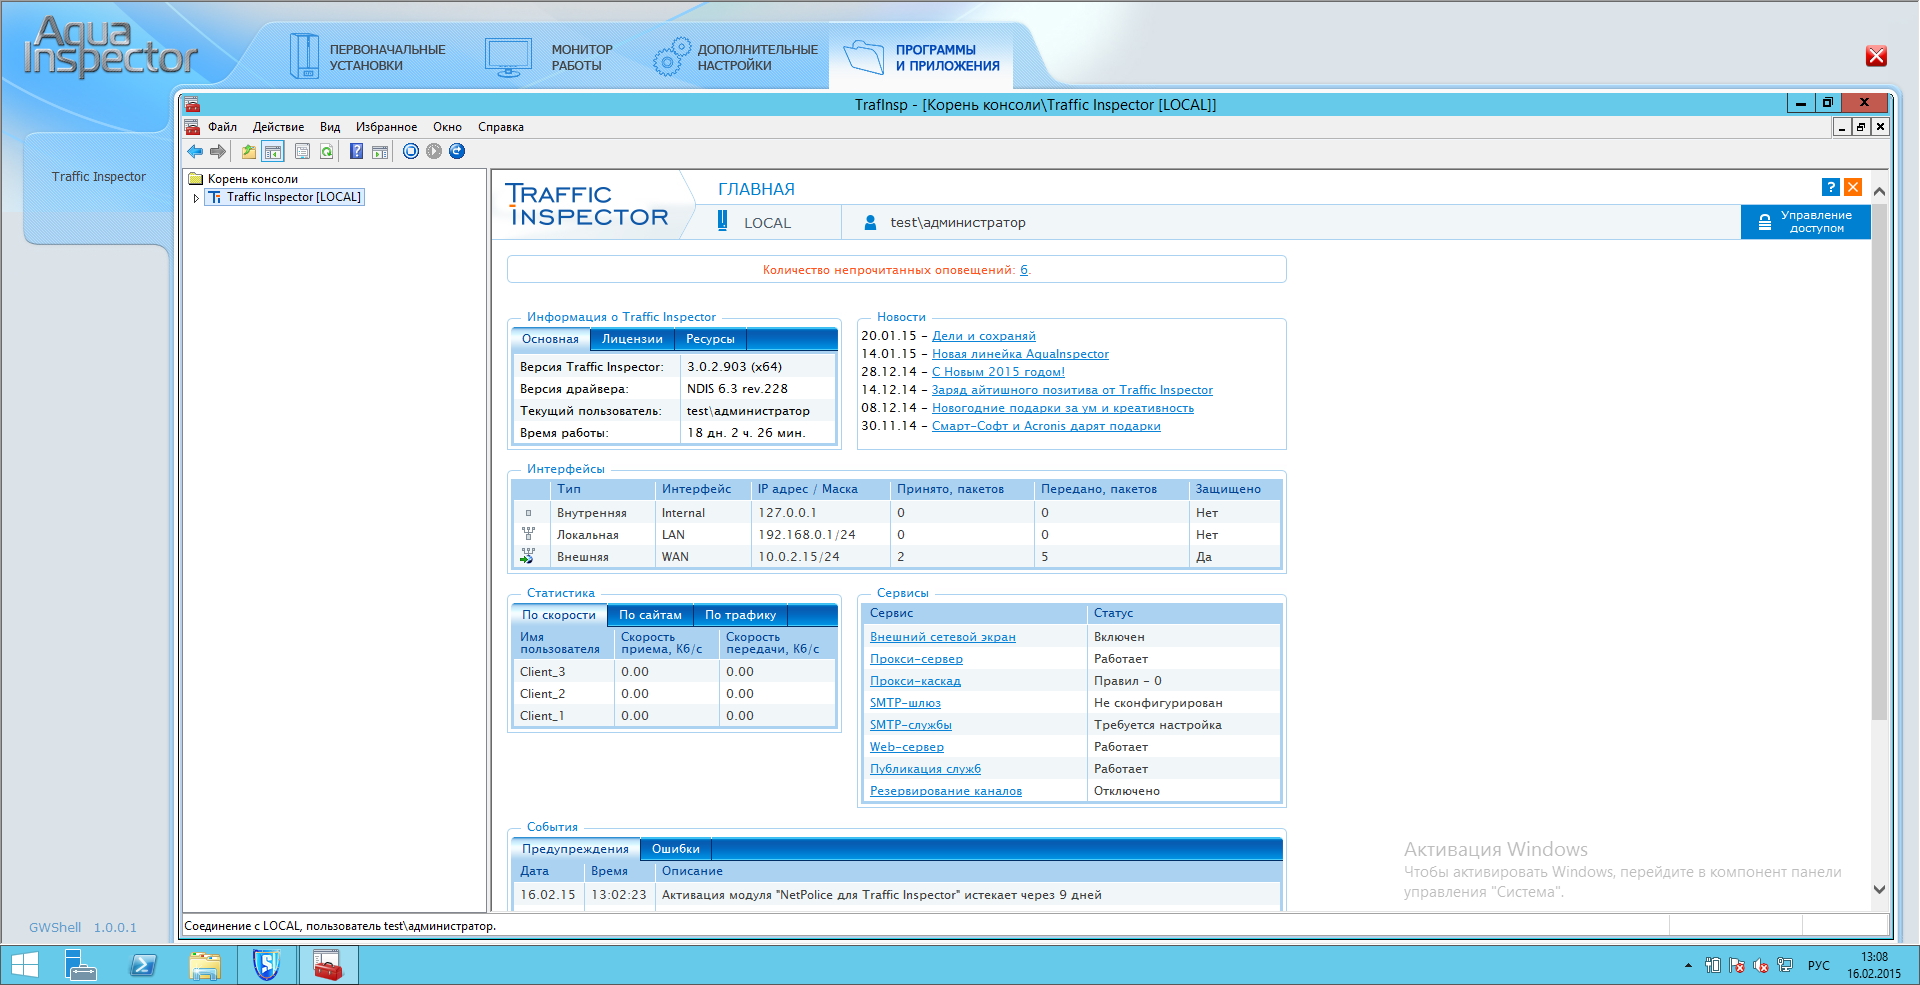Open PowerShell from taskbar
The height and width of the screenshot is (985, 1920).
point(143,965)
